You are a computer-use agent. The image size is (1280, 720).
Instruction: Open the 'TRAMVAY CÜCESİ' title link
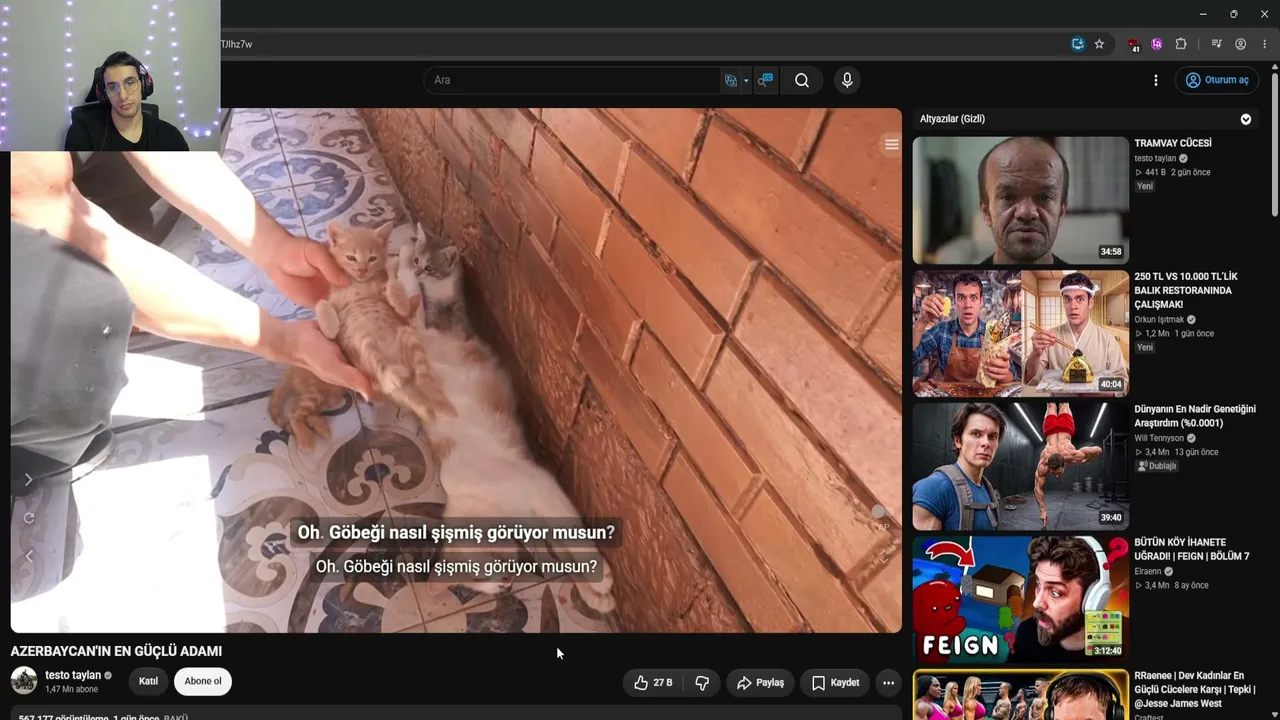tap(1173, 144)
